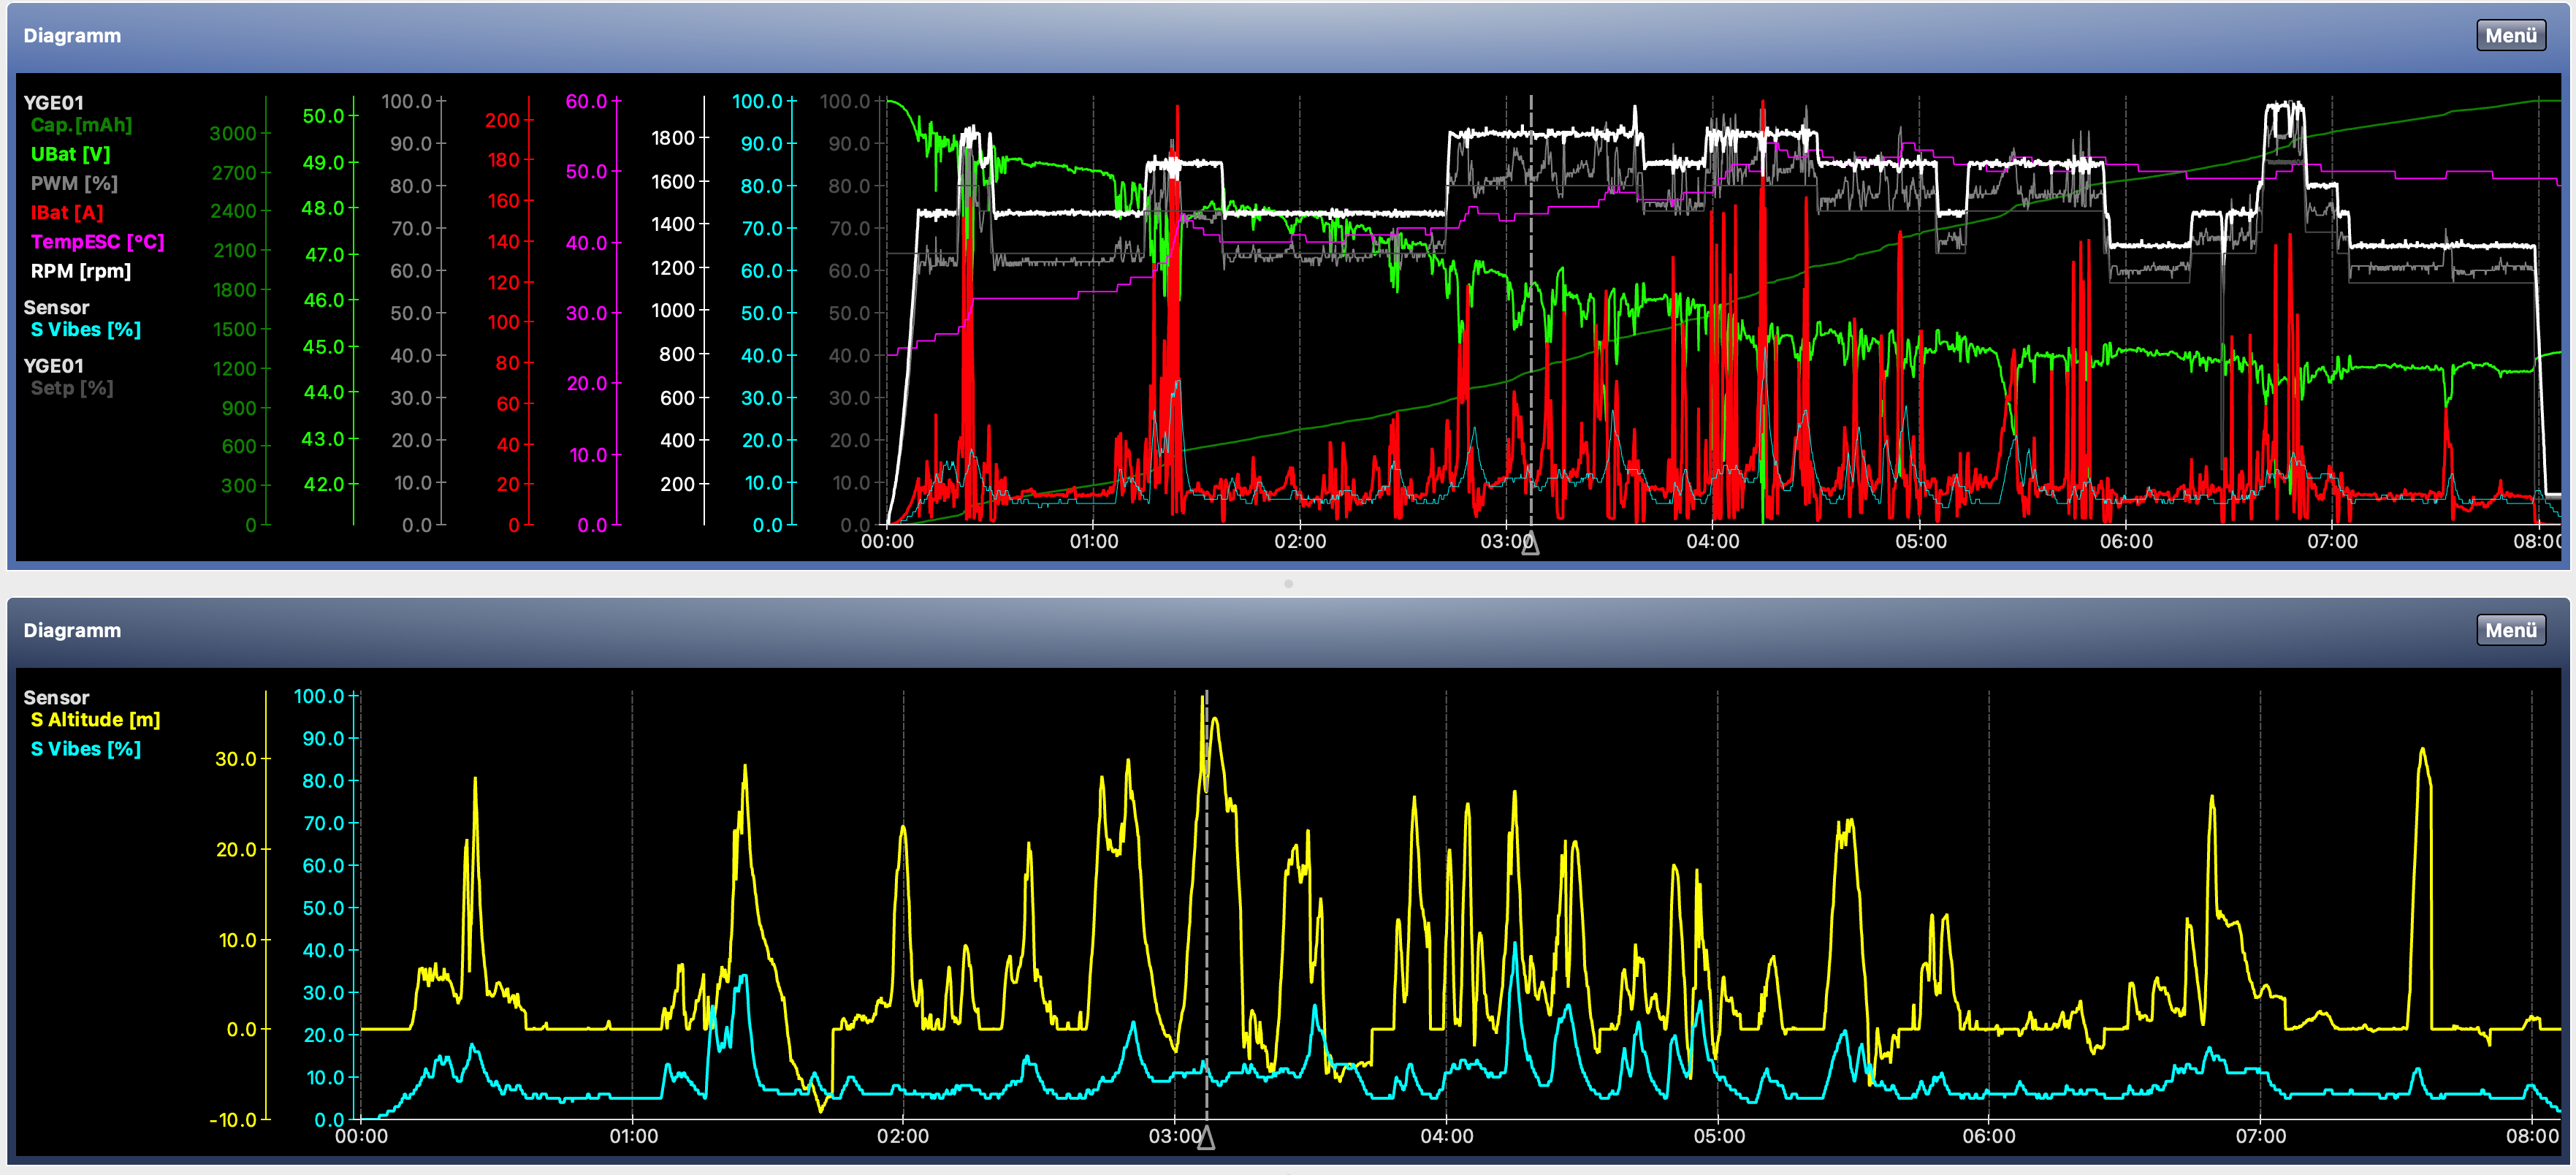Toggle the PWM [%] legend entry
Image resolution: width=2576 pixels, height=1175 pixels.
(74, 183)
